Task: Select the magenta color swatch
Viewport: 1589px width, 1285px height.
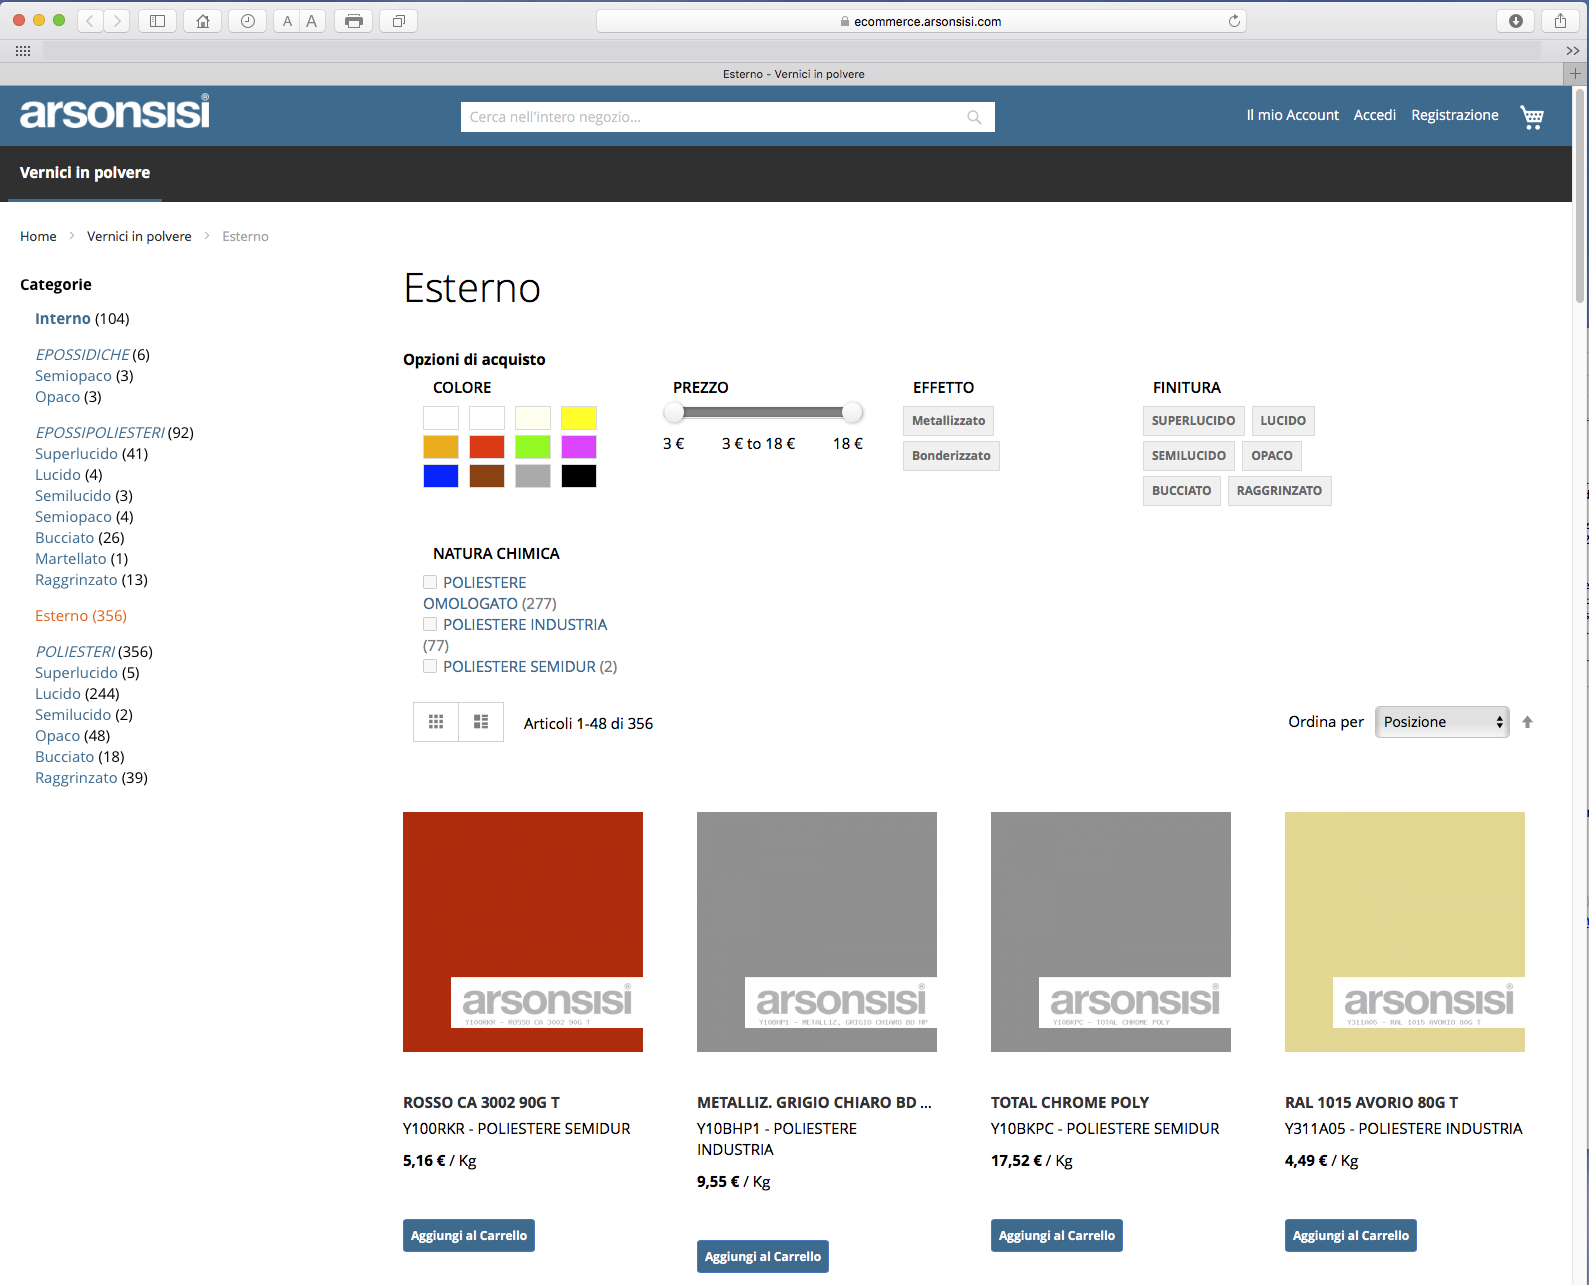Action: (x=579, y=447)
